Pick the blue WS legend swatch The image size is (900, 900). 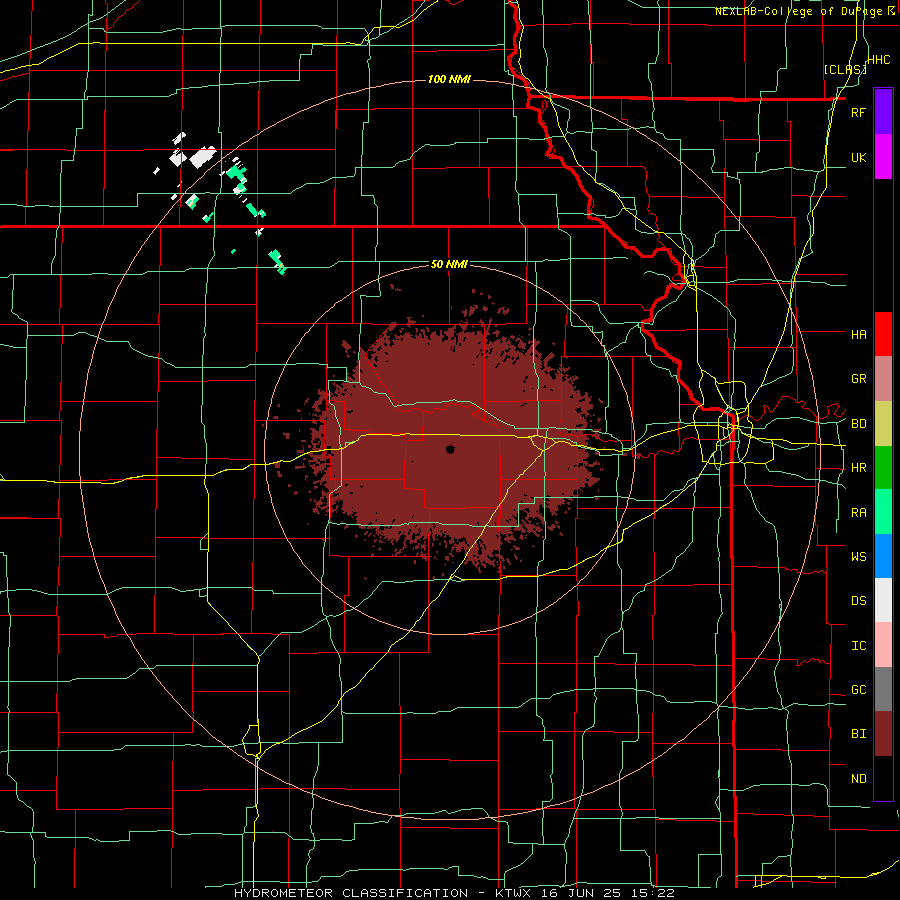pos(883,556)
